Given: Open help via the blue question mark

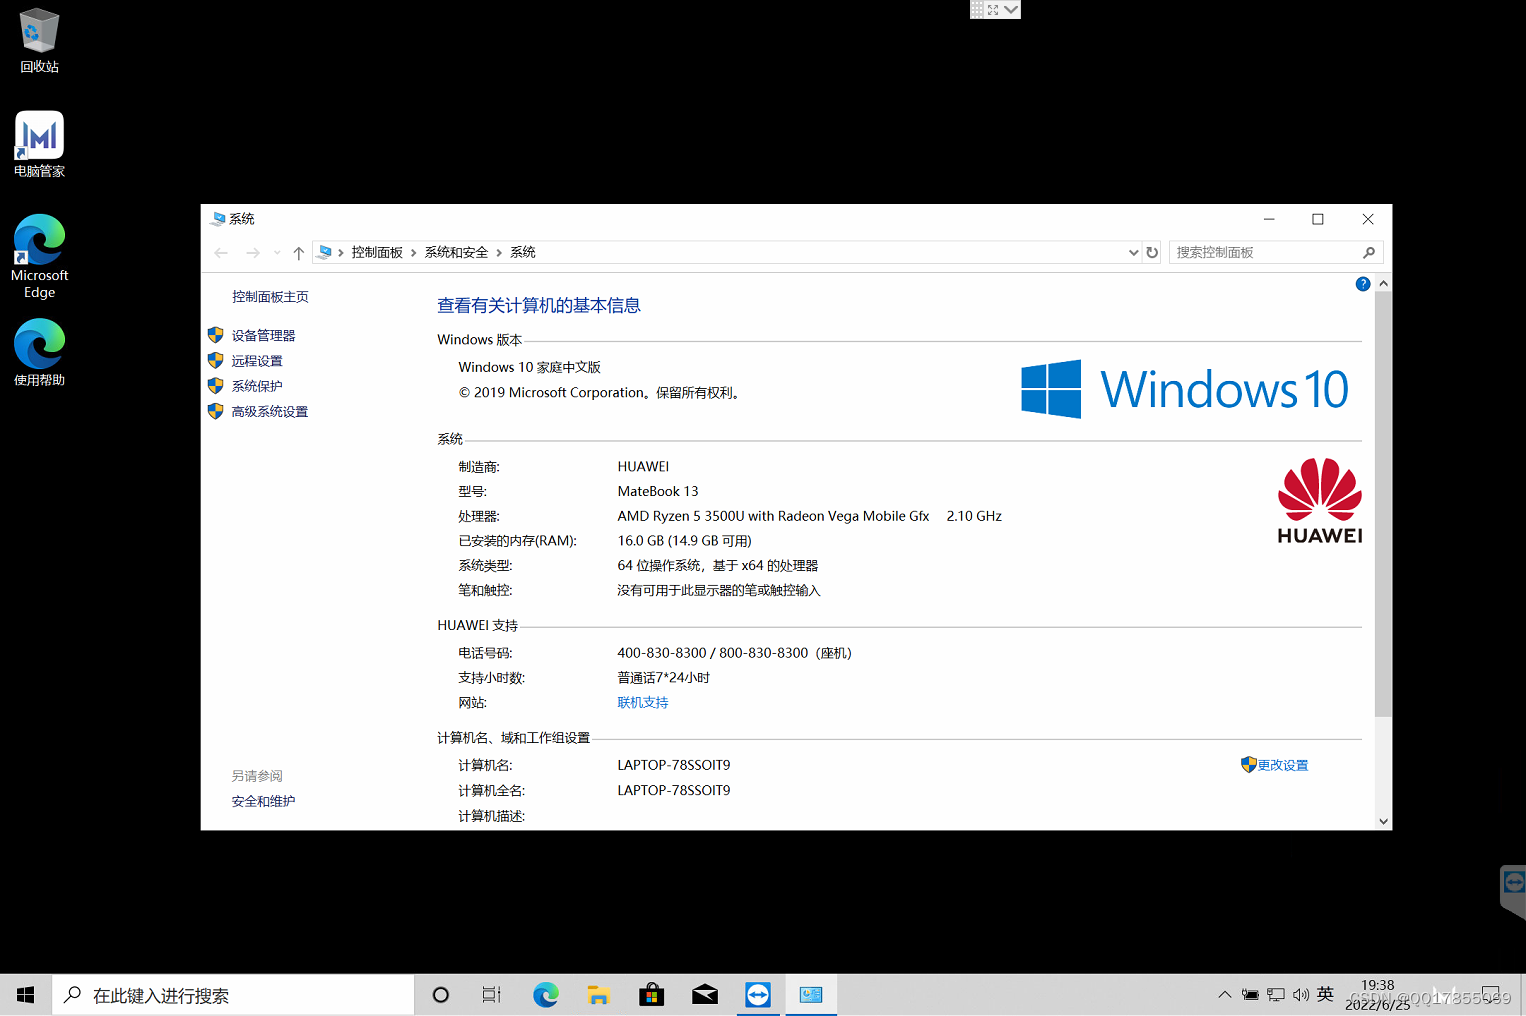Looking at the screenshot, I should pos(1362,284).
